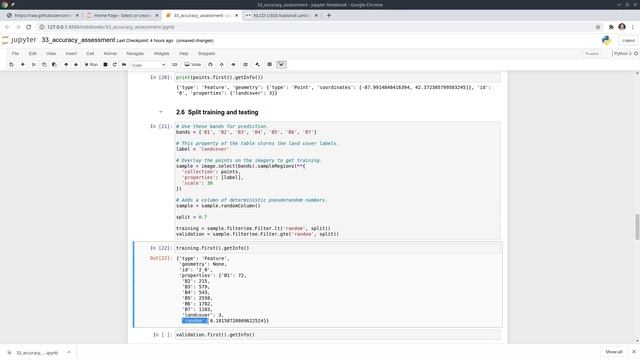
Task: Toggle the table of contents list icon
Action: click(x=245, y=64)
